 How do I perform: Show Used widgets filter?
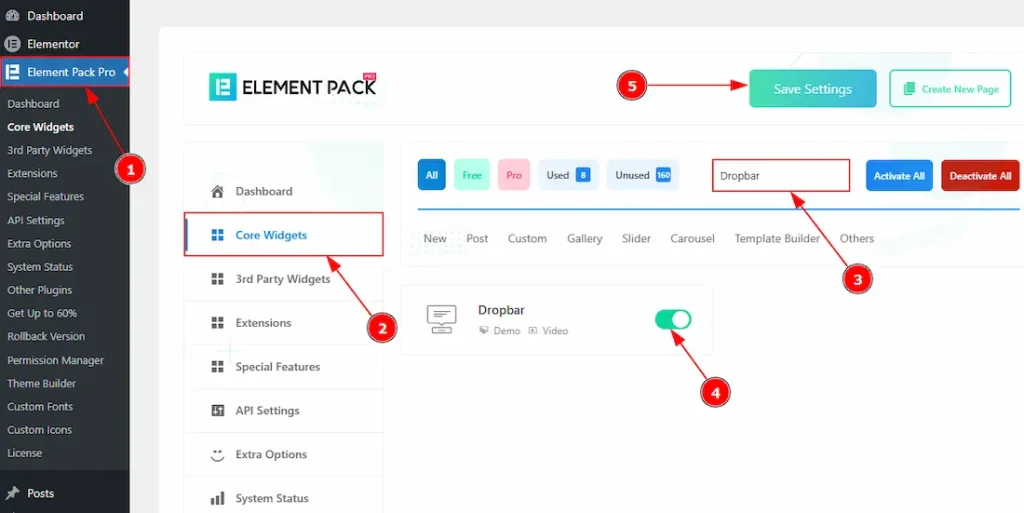point(568,175)
